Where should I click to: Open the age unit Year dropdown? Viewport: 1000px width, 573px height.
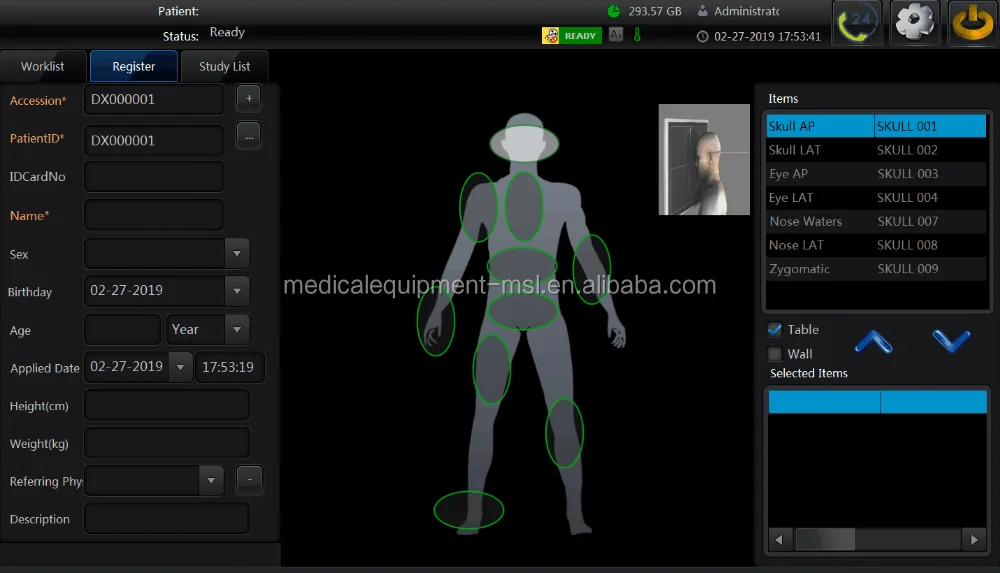tap(237, 329)
